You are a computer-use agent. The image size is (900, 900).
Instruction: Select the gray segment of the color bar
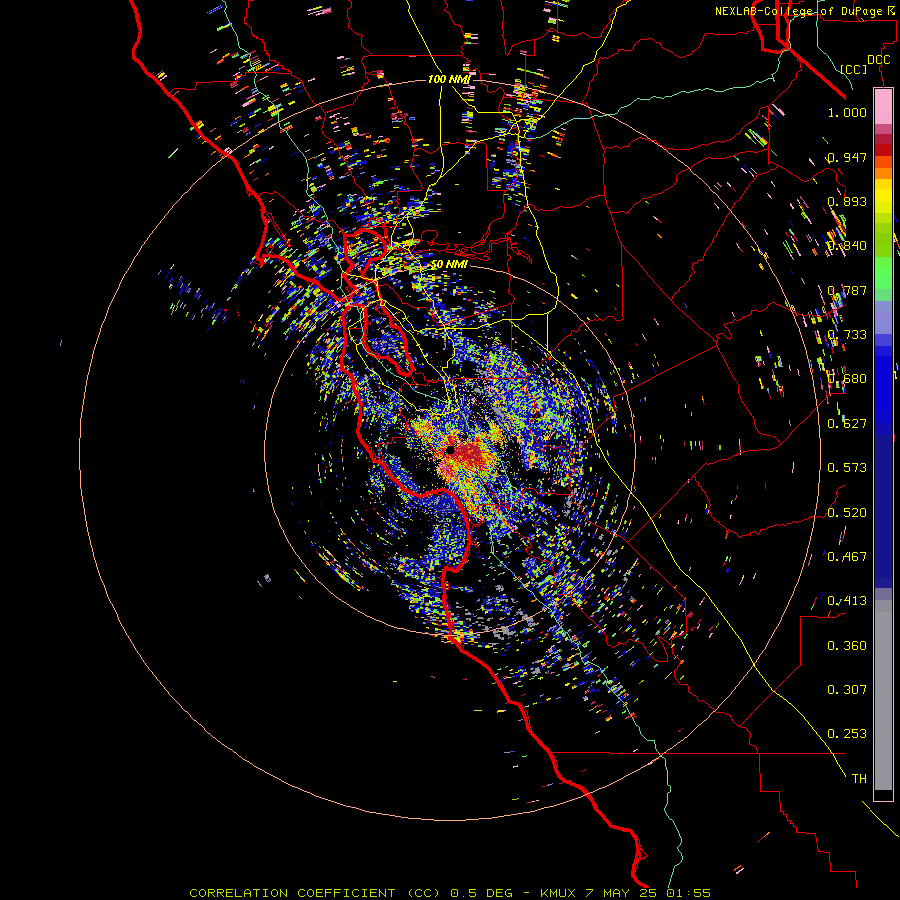point(883,695)
